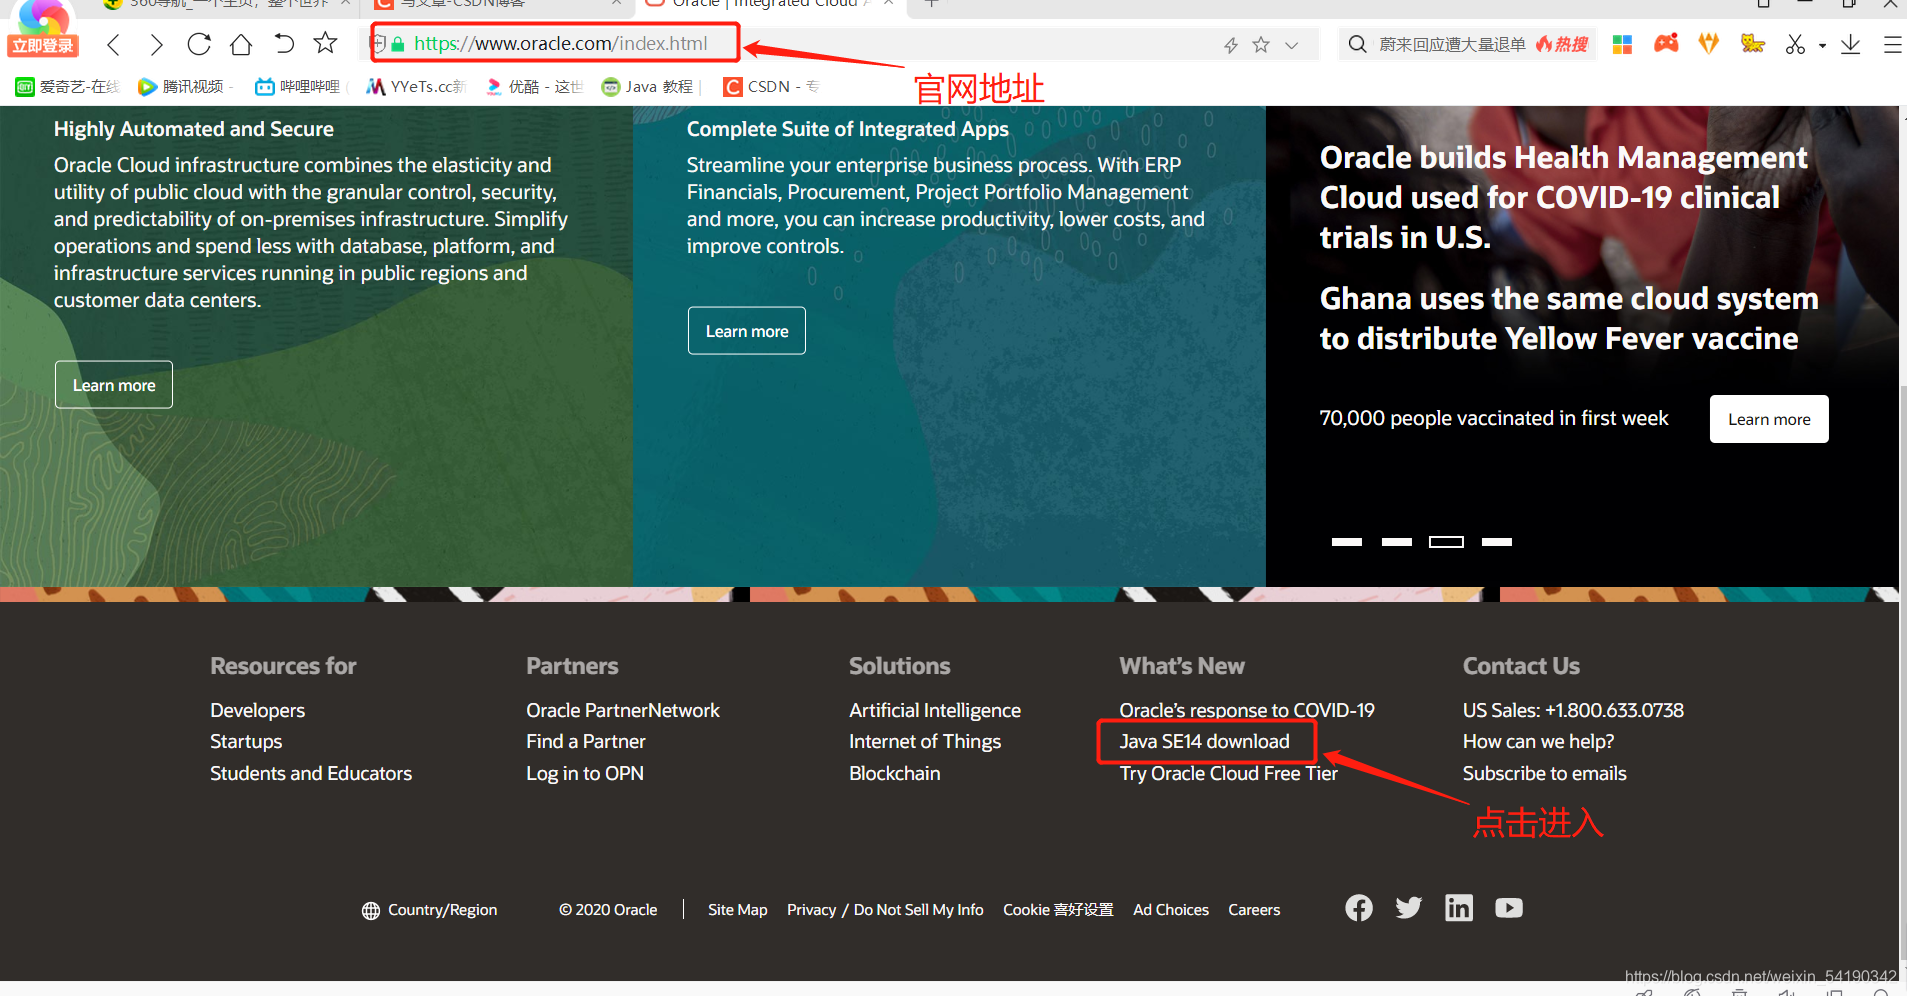This screenshot has width=1907, height=996.
Task: Open the downloads arrow icon
Action: pyautogui.click(x=1851, y=44)
